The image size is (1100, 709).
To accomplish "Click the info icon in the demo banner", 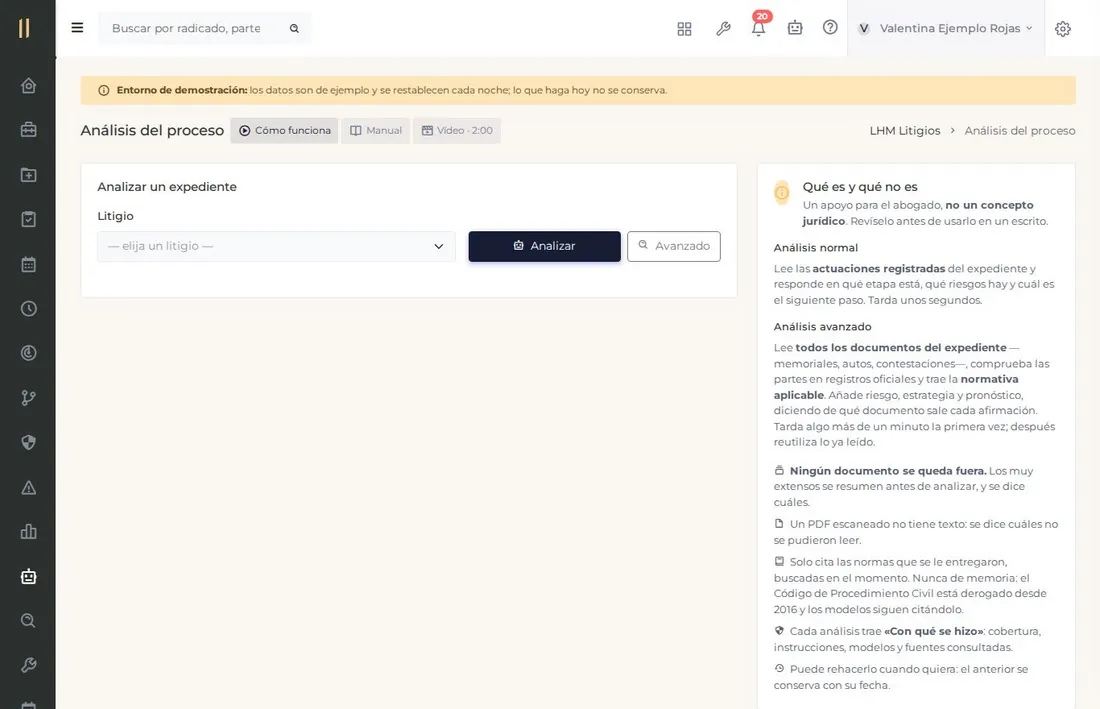I will click(x=104, y=90).
